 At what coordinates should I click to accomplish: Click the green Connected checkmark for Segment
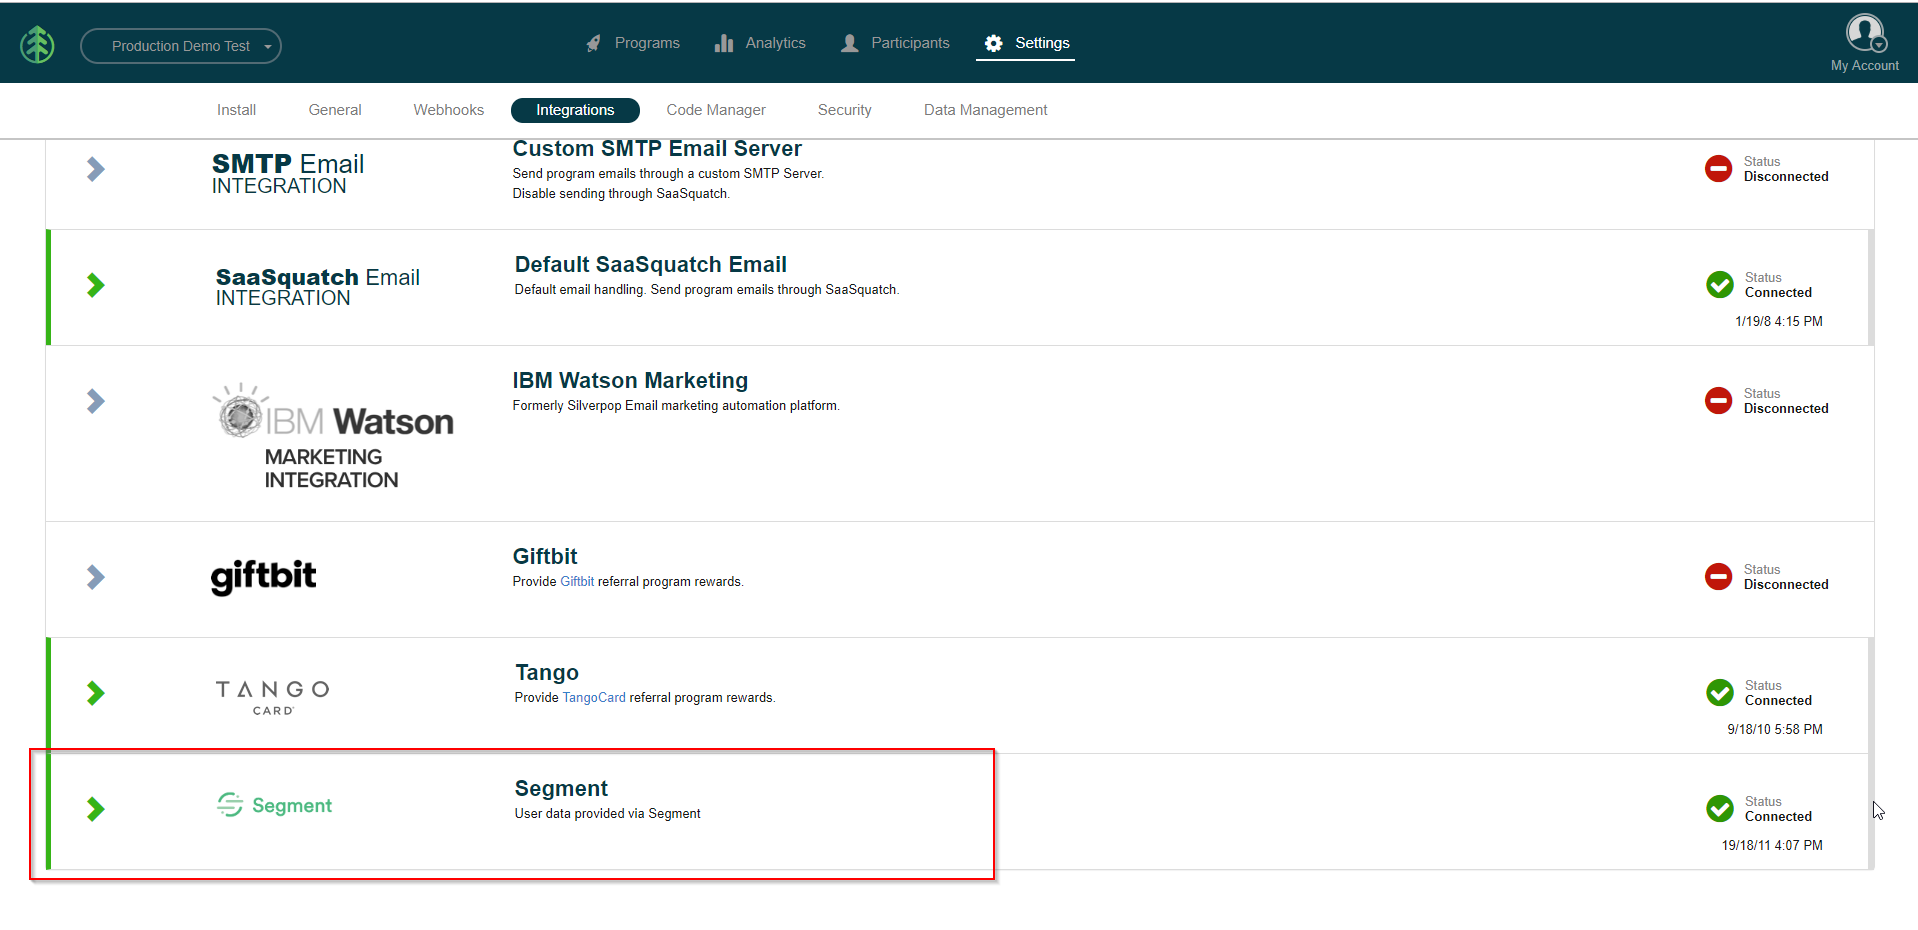pos(1720,808)
